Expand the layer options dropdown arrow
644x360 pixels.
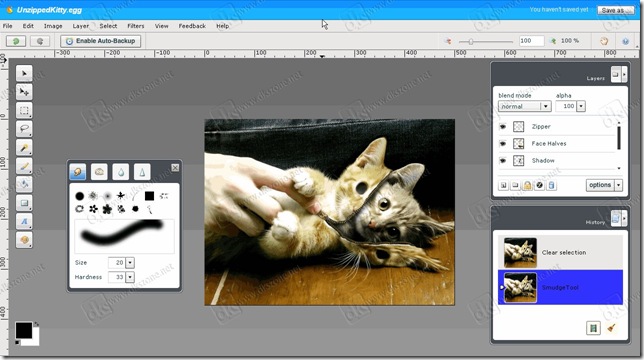pyautogui.click(x=619, y=185)
